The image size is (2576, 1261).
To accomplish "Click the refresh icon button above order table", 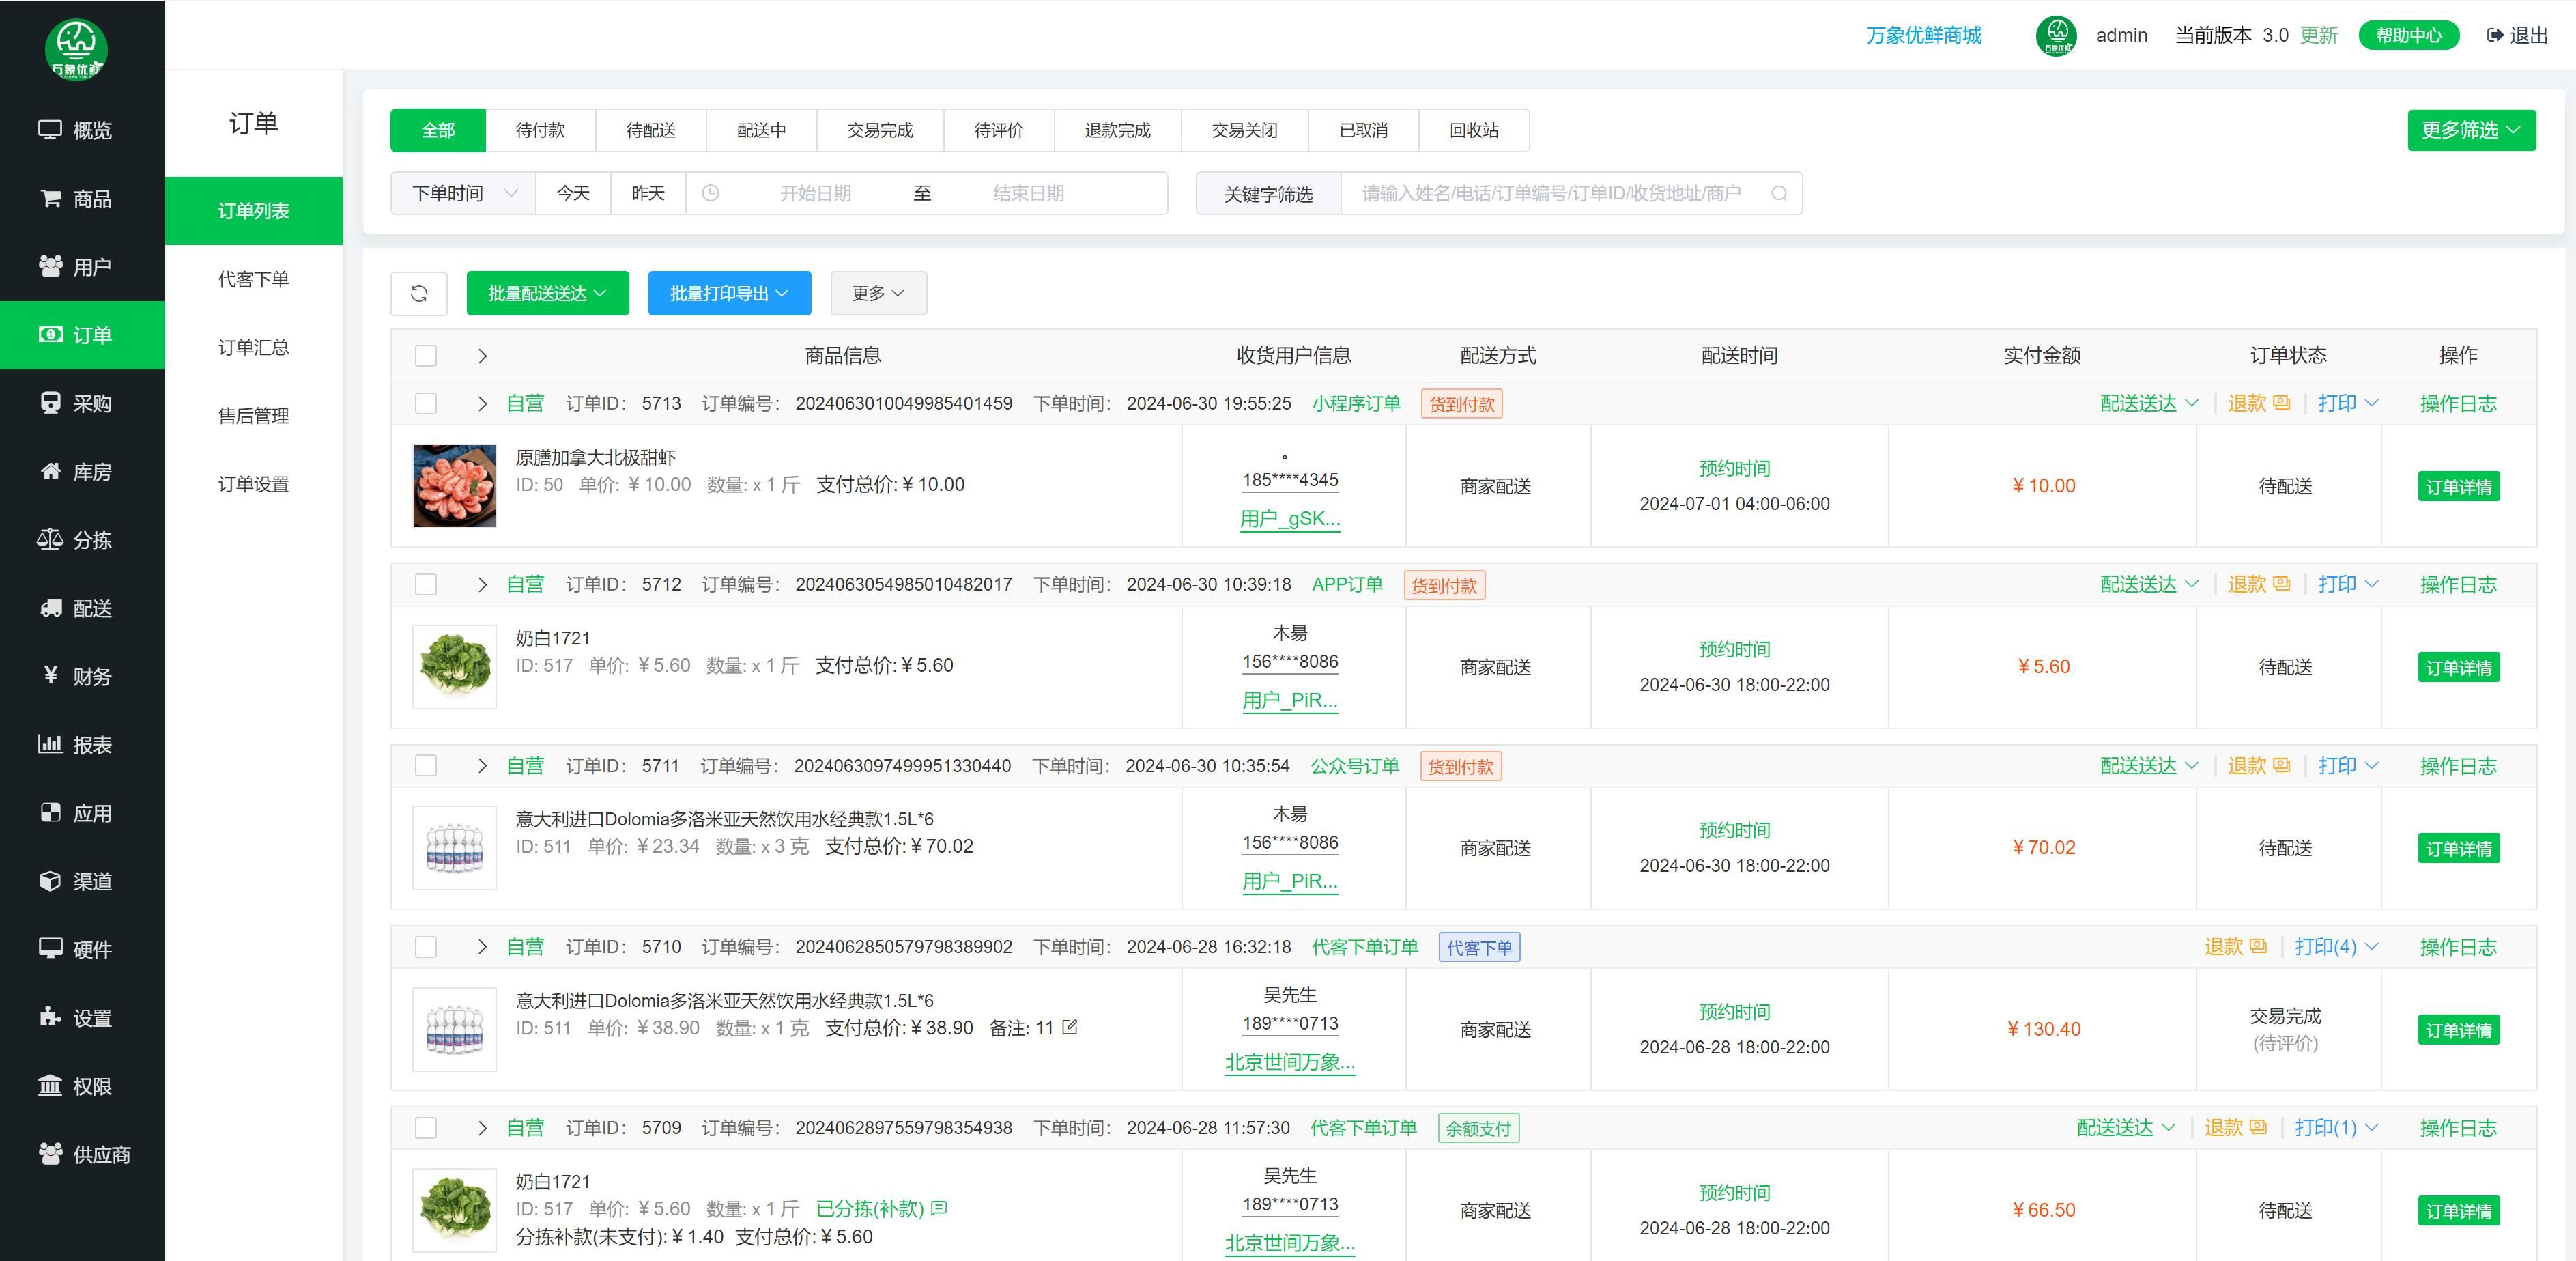I will coord(419,293).
